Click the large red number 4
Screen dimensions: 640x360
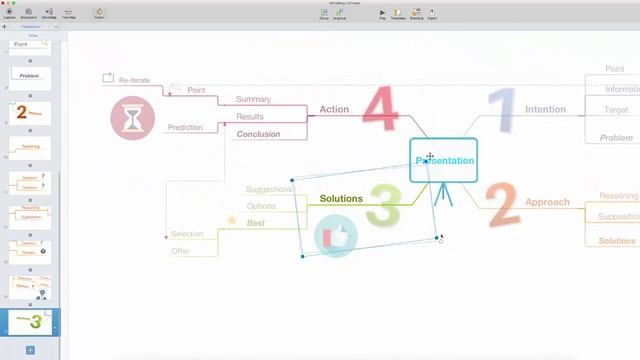380,108
